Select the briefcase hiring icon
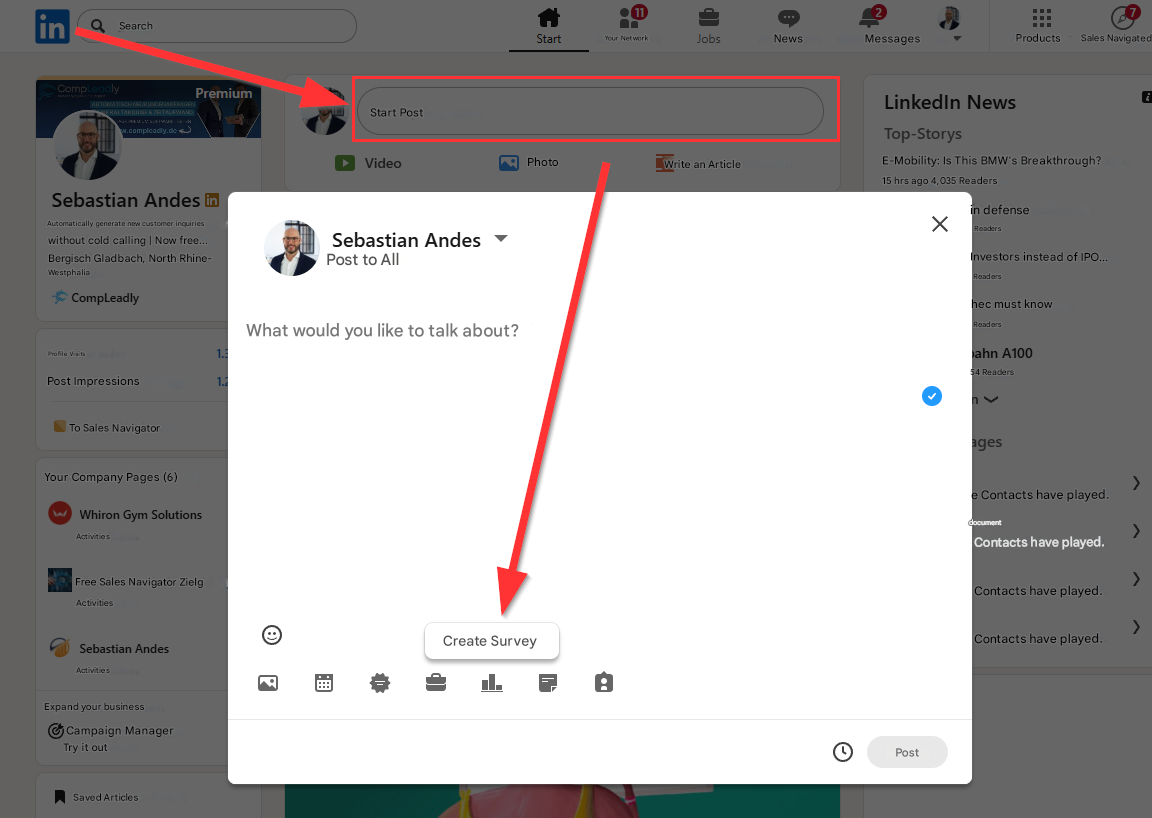 tap(436, 683)
